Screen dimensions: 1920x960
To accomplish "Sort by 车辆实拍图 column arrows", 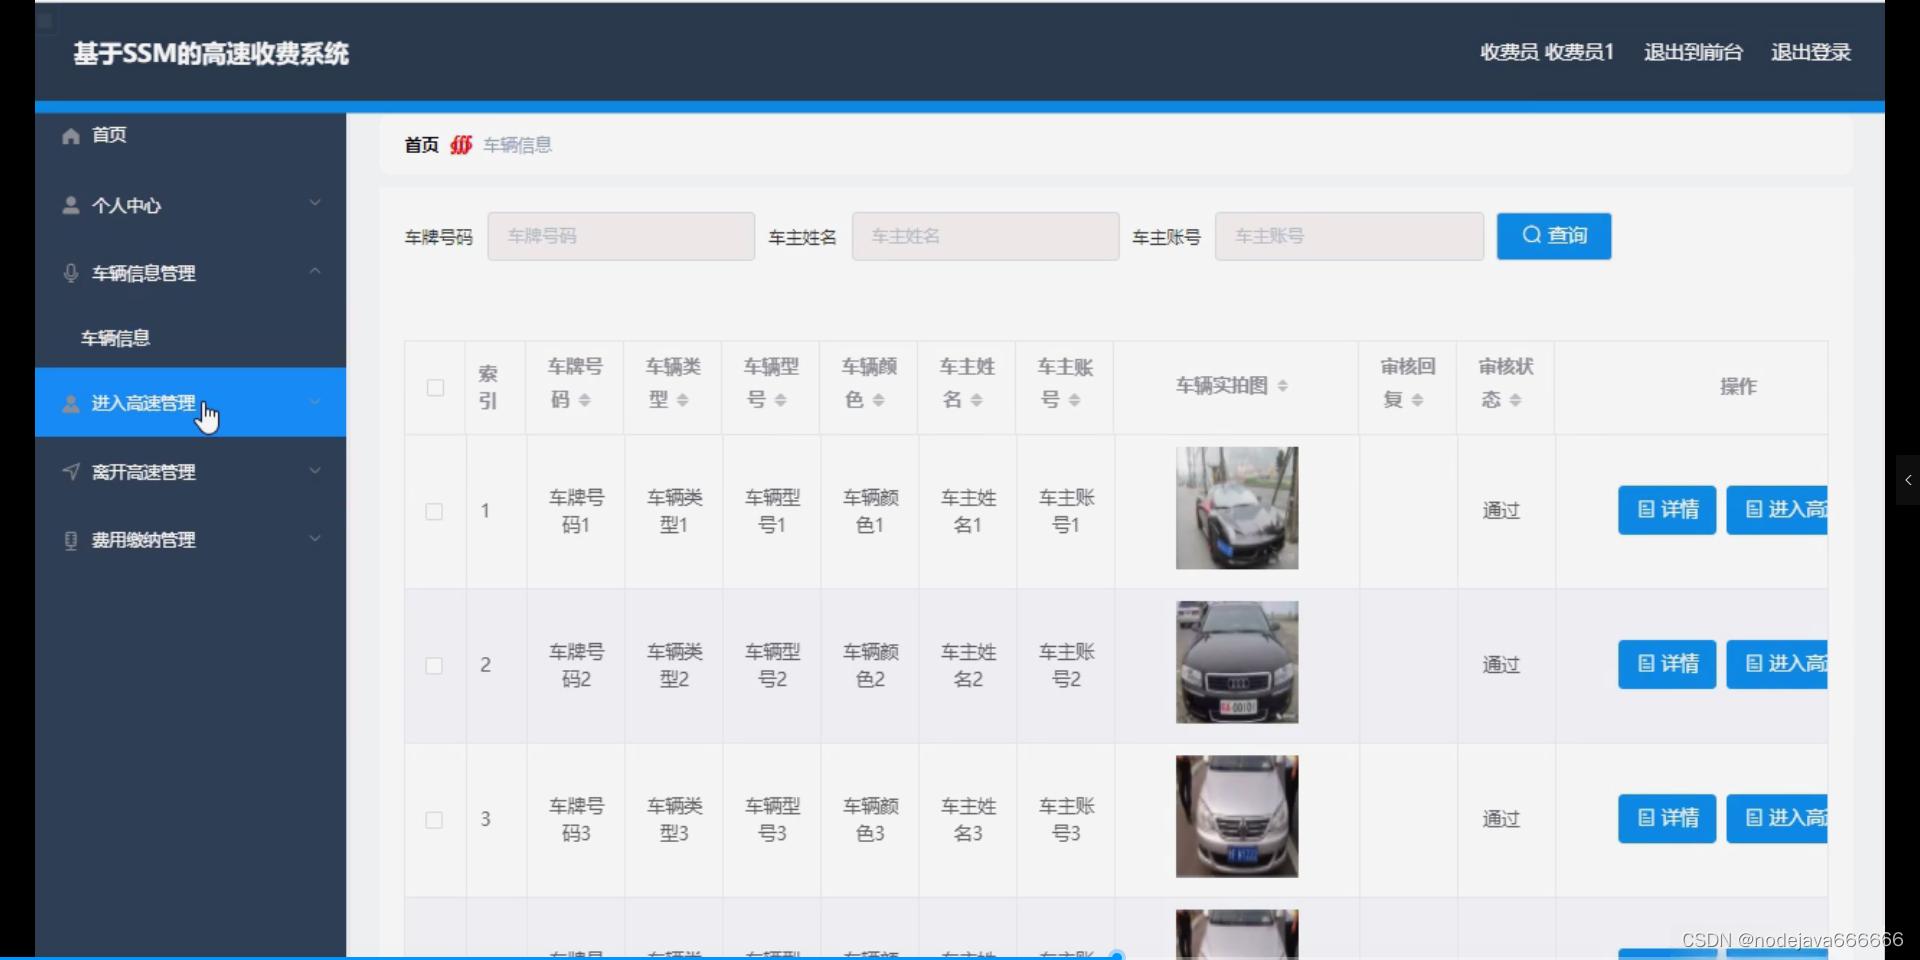I will click(1283, 386).
